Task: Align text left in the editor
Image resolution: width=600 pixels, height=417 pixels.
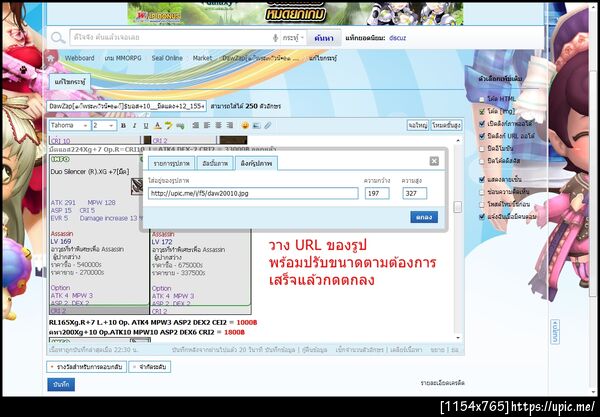Action: coord(207,125)
